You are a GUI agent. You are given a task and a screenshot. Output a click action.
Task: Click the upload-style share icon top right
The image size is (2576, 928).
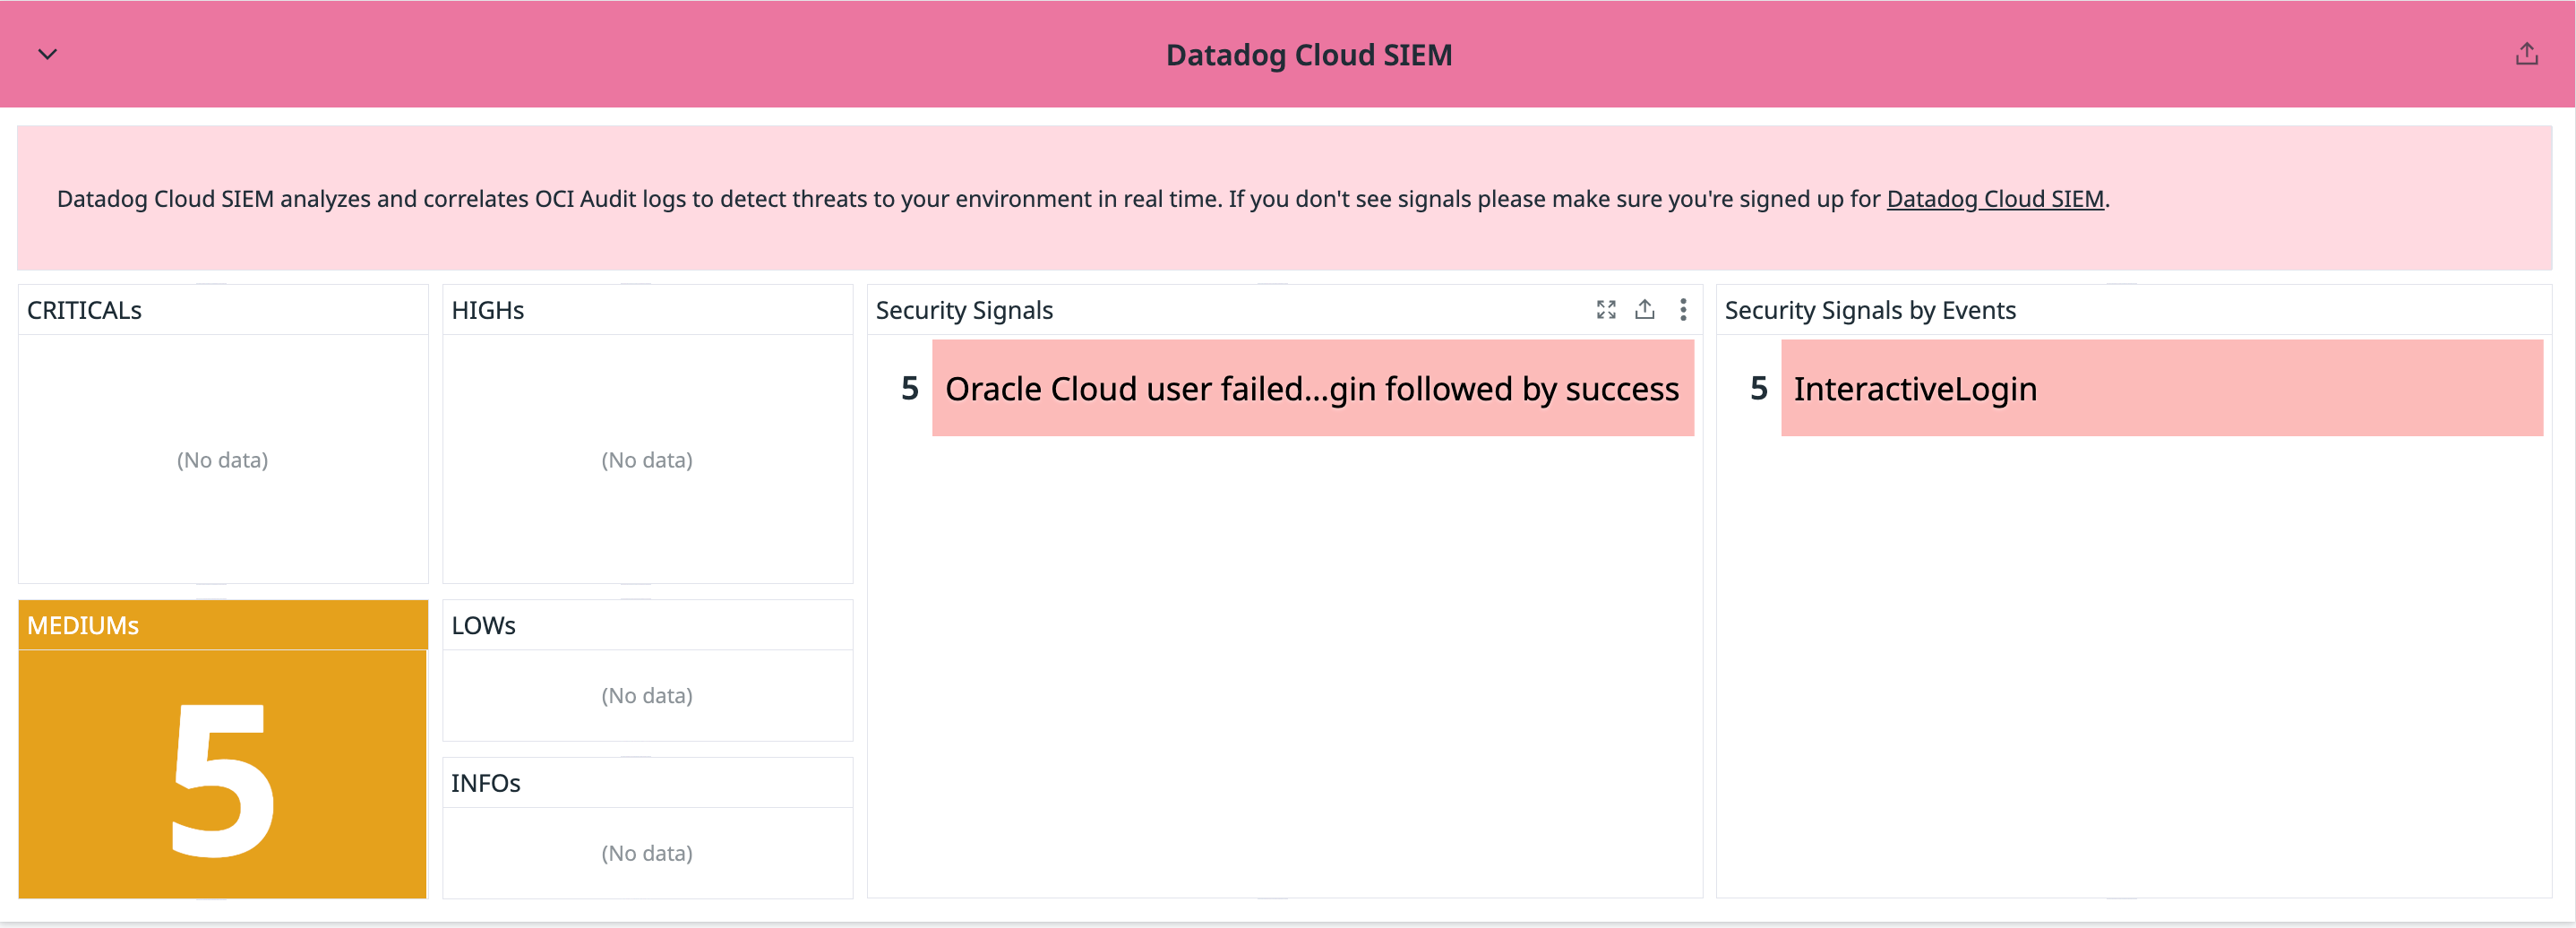pyautogui.click(x=2527, y=53)
